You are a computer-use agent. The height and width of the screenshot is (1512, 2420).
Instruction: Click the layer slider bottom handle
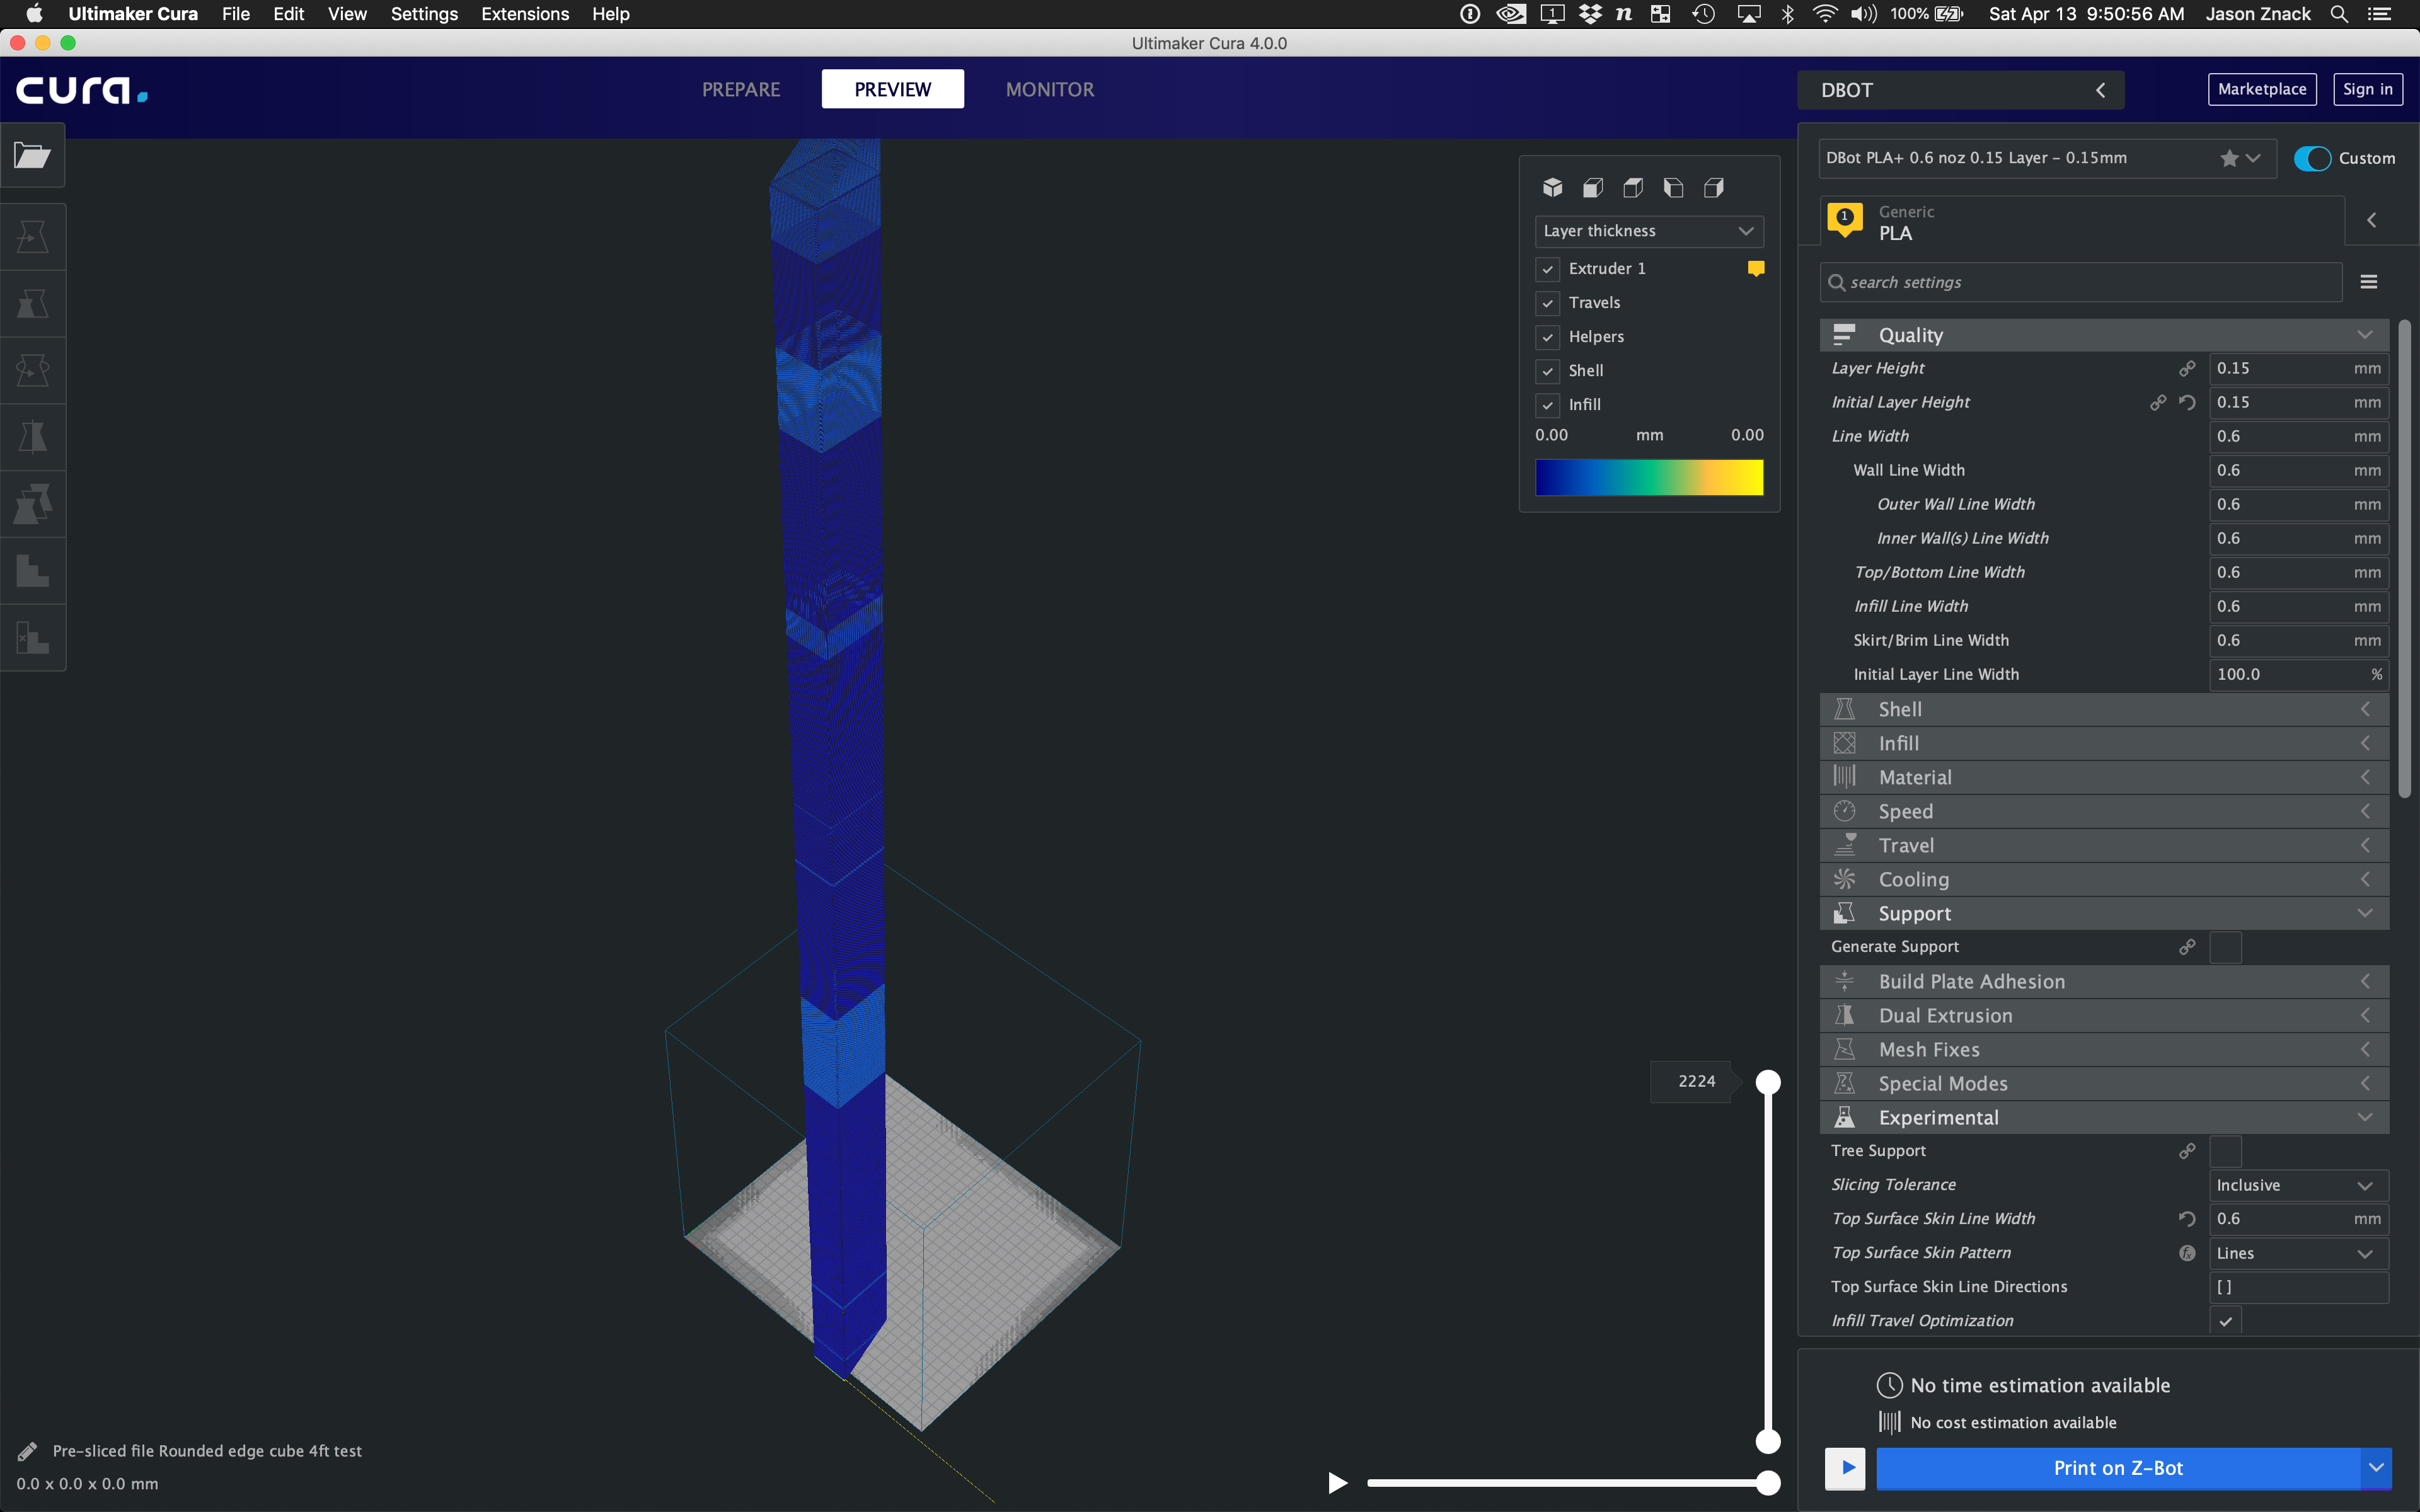click(x=1768, y=1441)
